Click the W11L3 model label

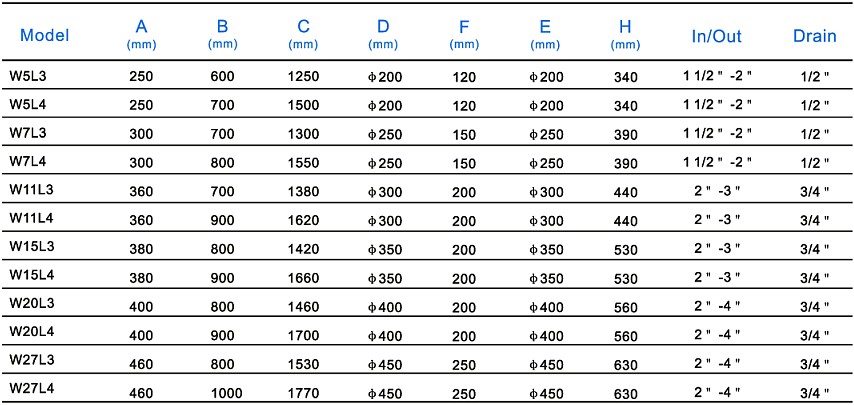click(x=31, y=190)
